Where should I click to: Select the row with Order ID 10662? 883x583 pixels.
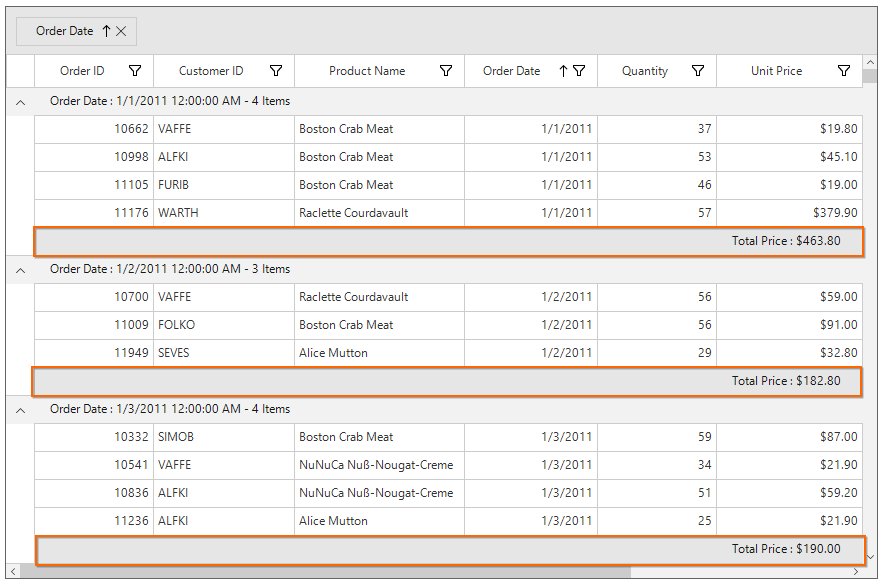point(300,129)
